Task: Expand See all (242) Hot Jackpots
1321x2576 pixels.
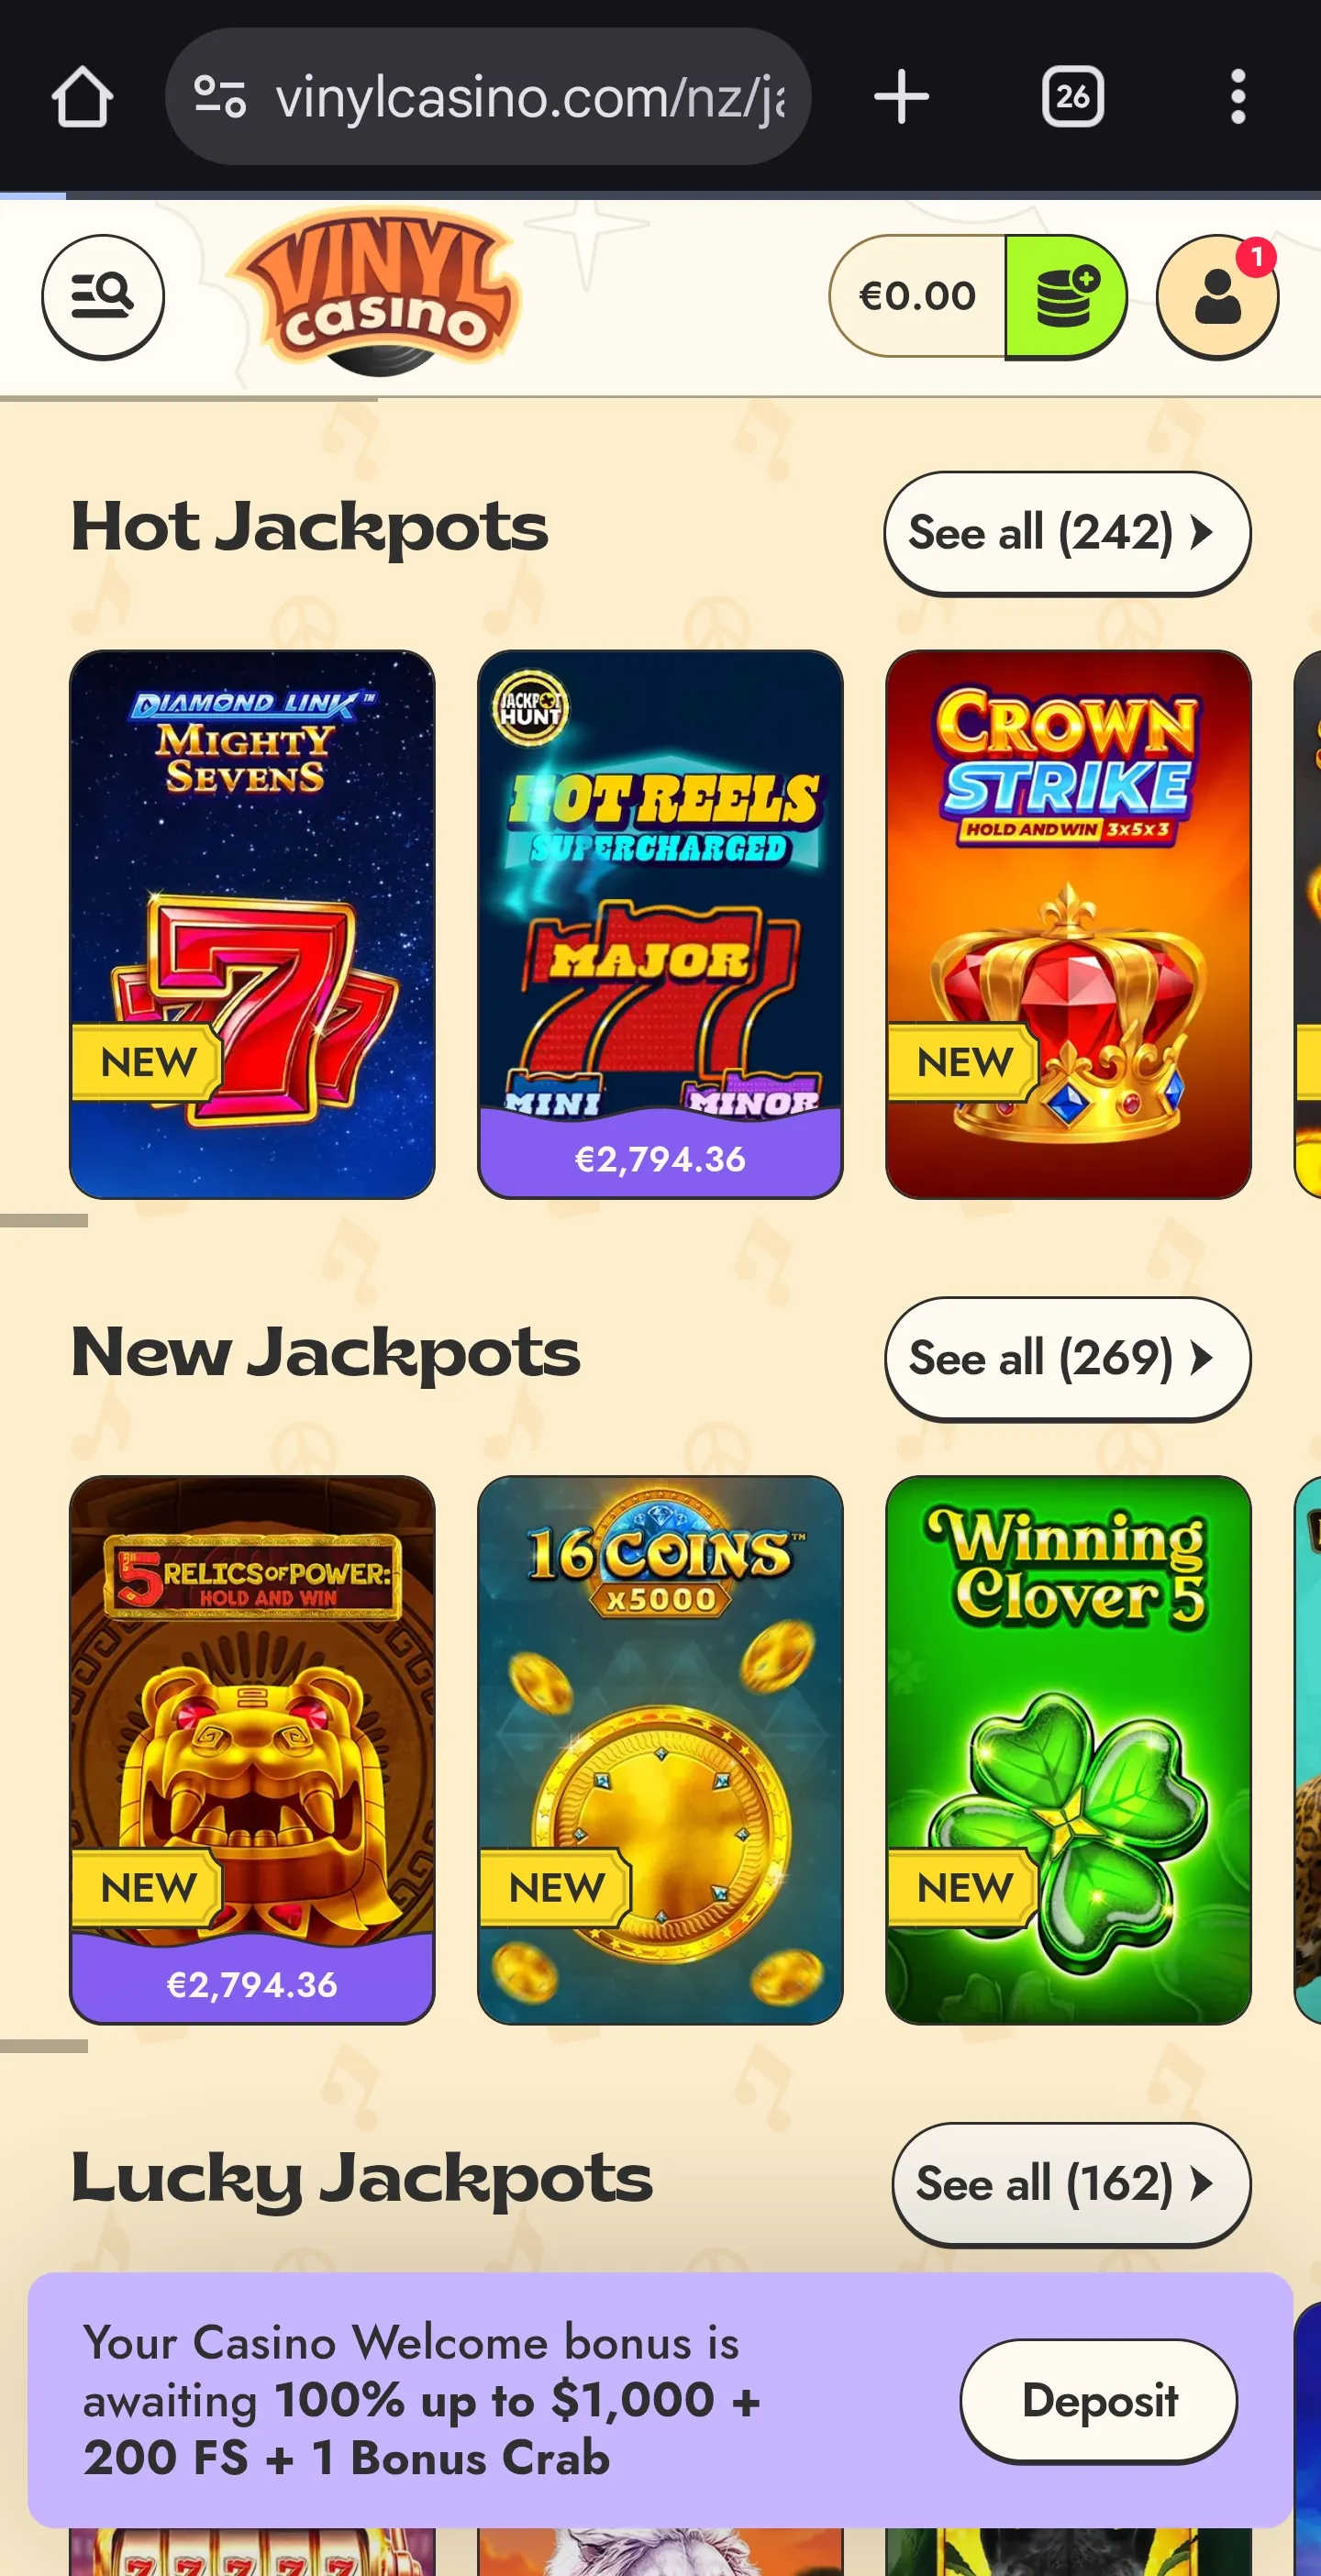Action: tap(1067, 533)
